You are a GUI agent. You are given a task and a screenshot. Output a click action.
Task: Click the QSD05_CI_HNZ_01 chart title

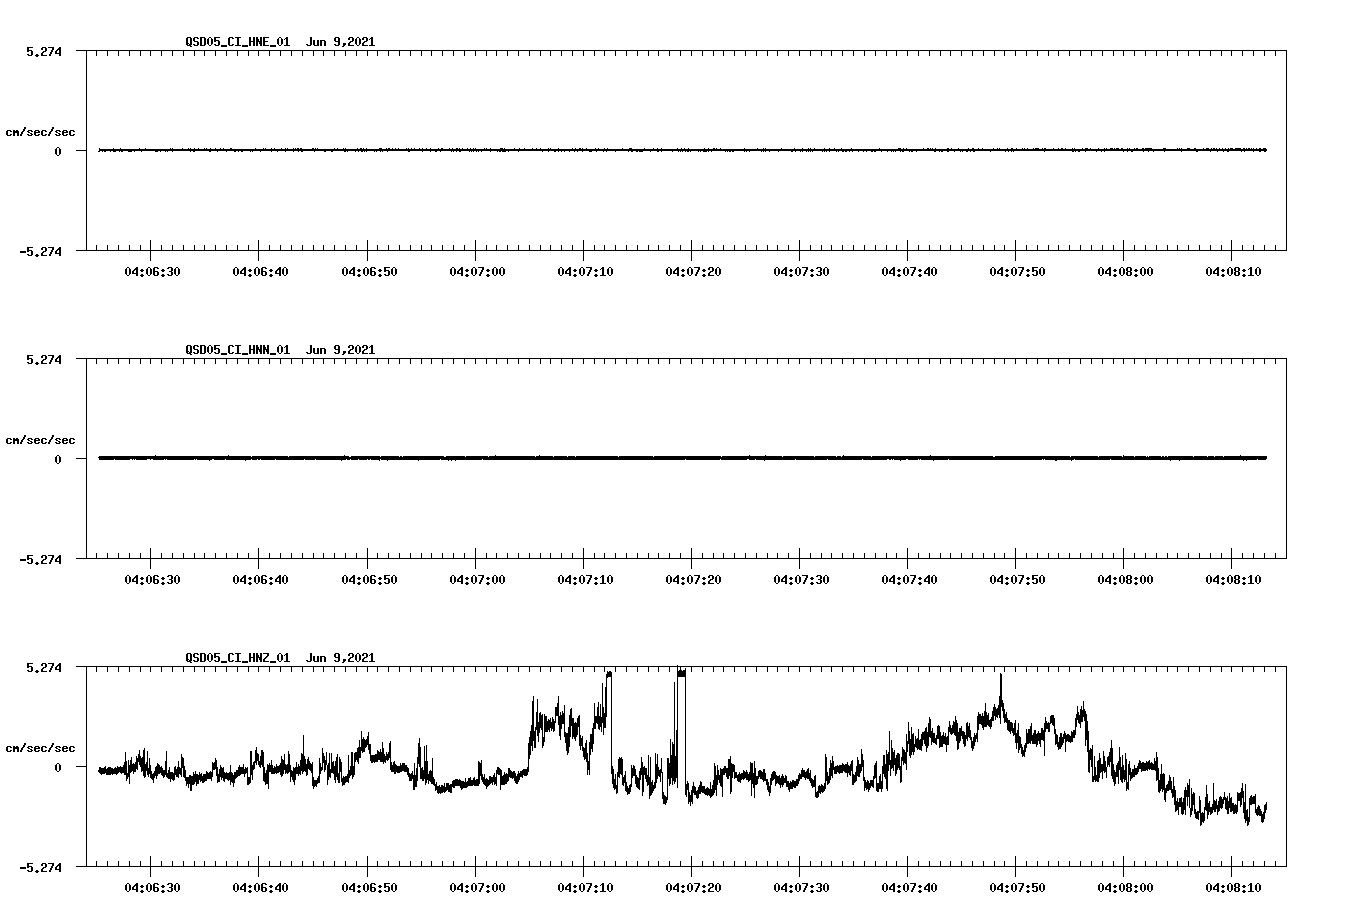coord(280,658)
